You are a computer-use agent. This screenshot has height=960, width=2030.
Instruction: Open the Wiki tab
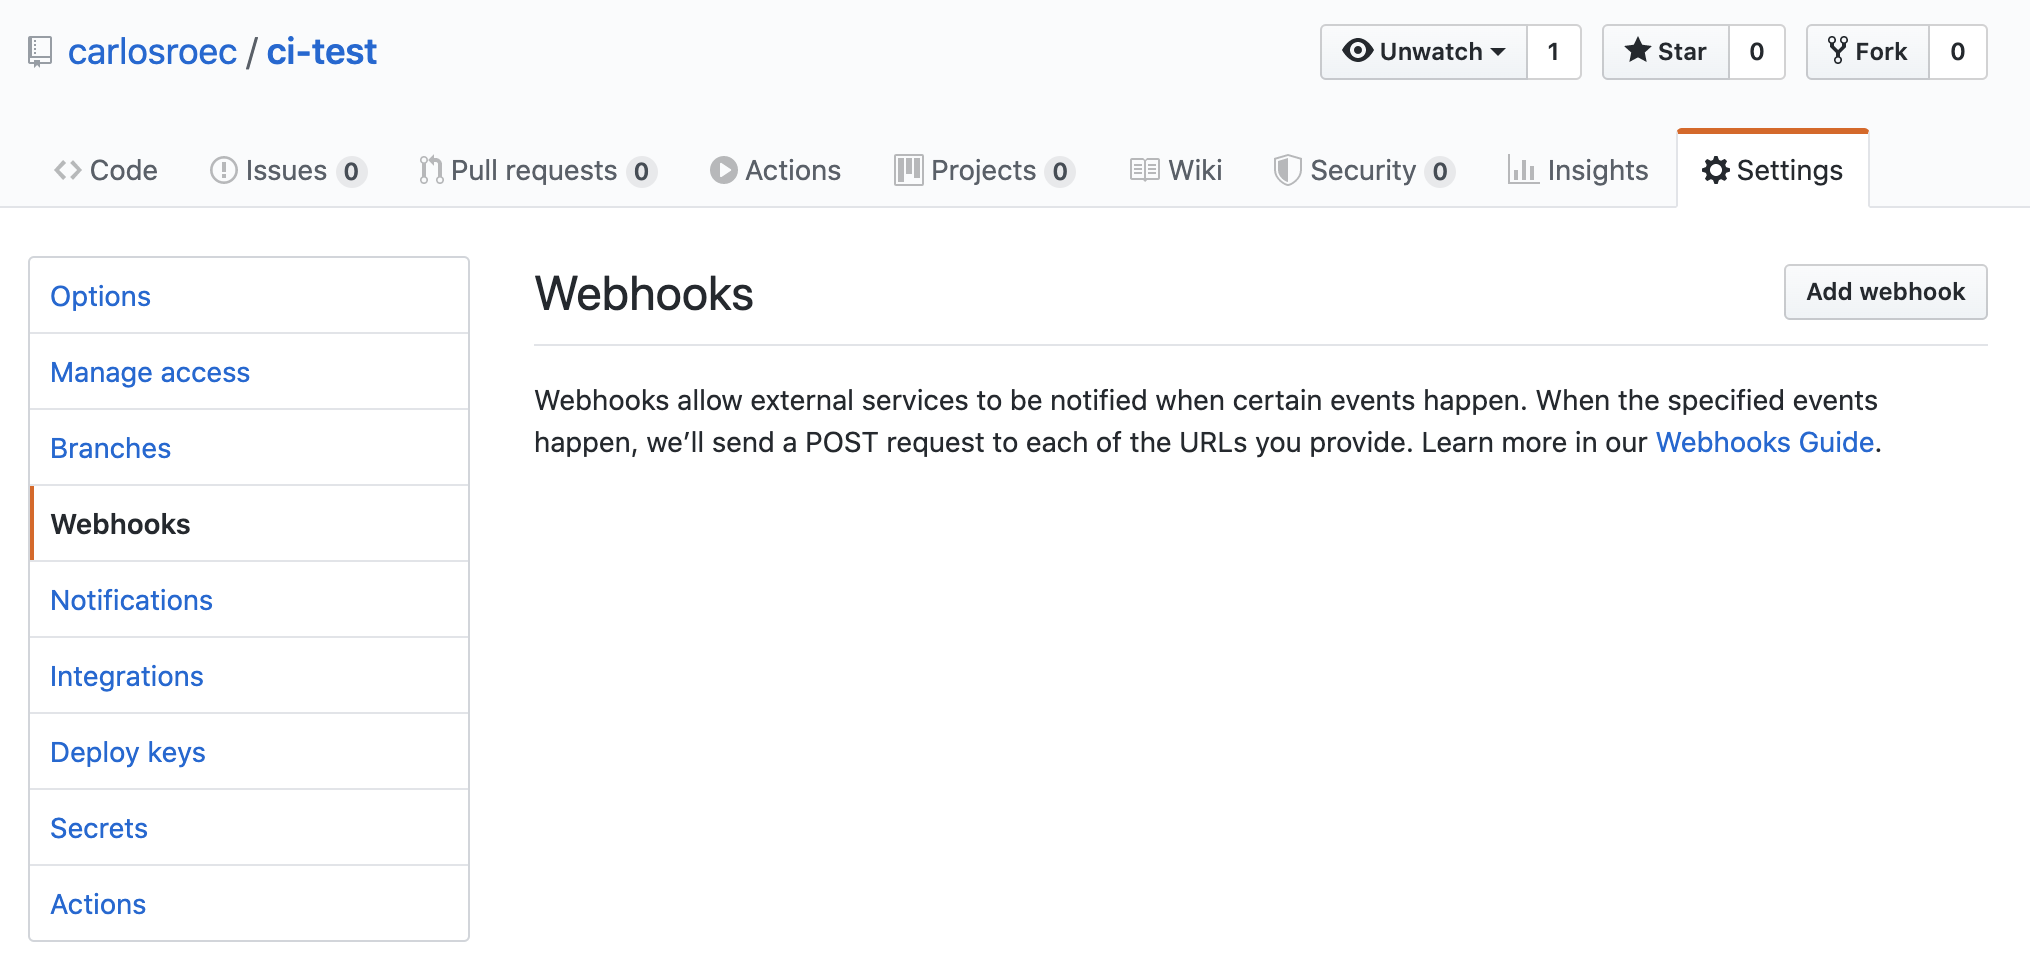(x=1176, y=171)
